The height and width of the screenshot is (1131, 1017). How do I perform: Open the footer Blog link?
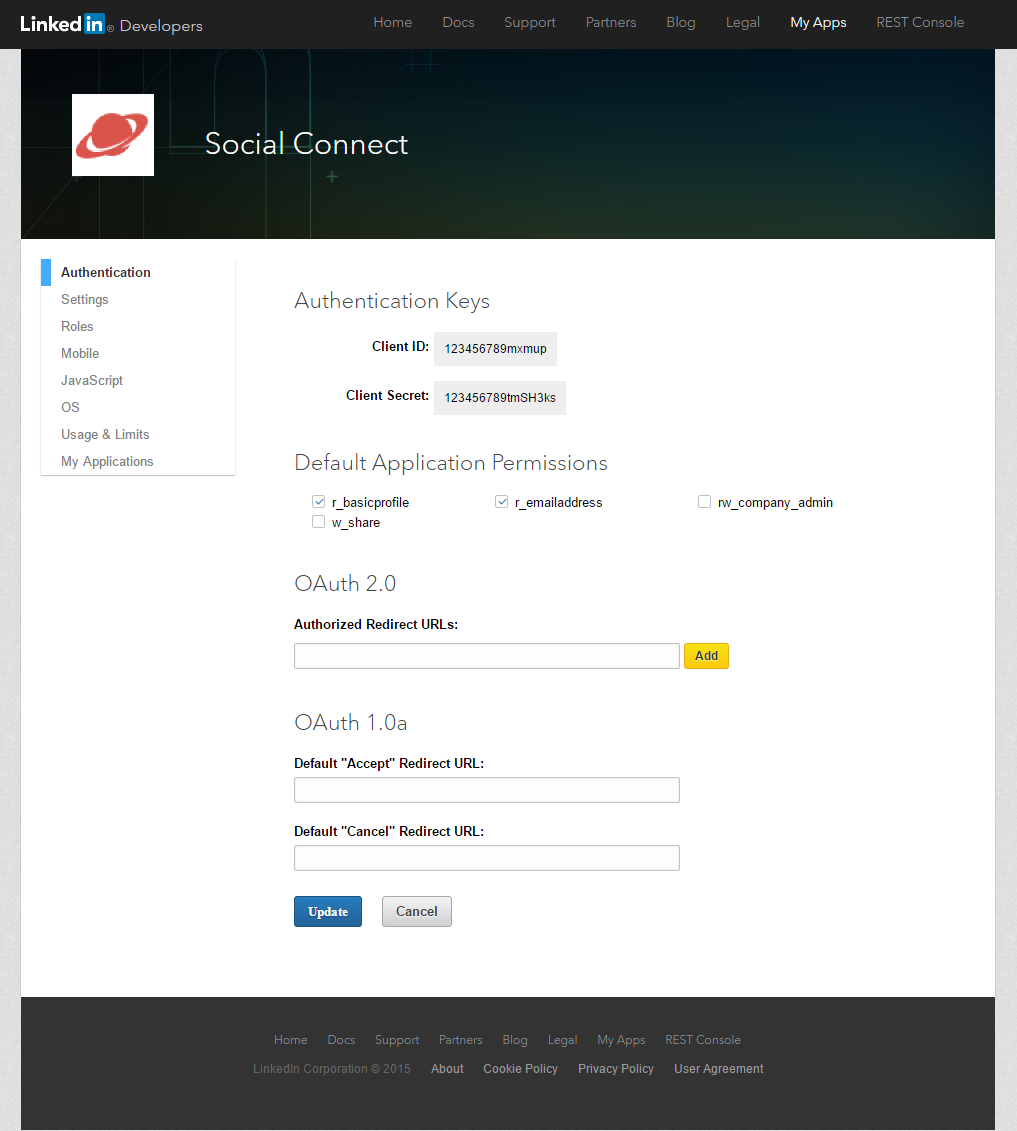(x=515, y=1039)
